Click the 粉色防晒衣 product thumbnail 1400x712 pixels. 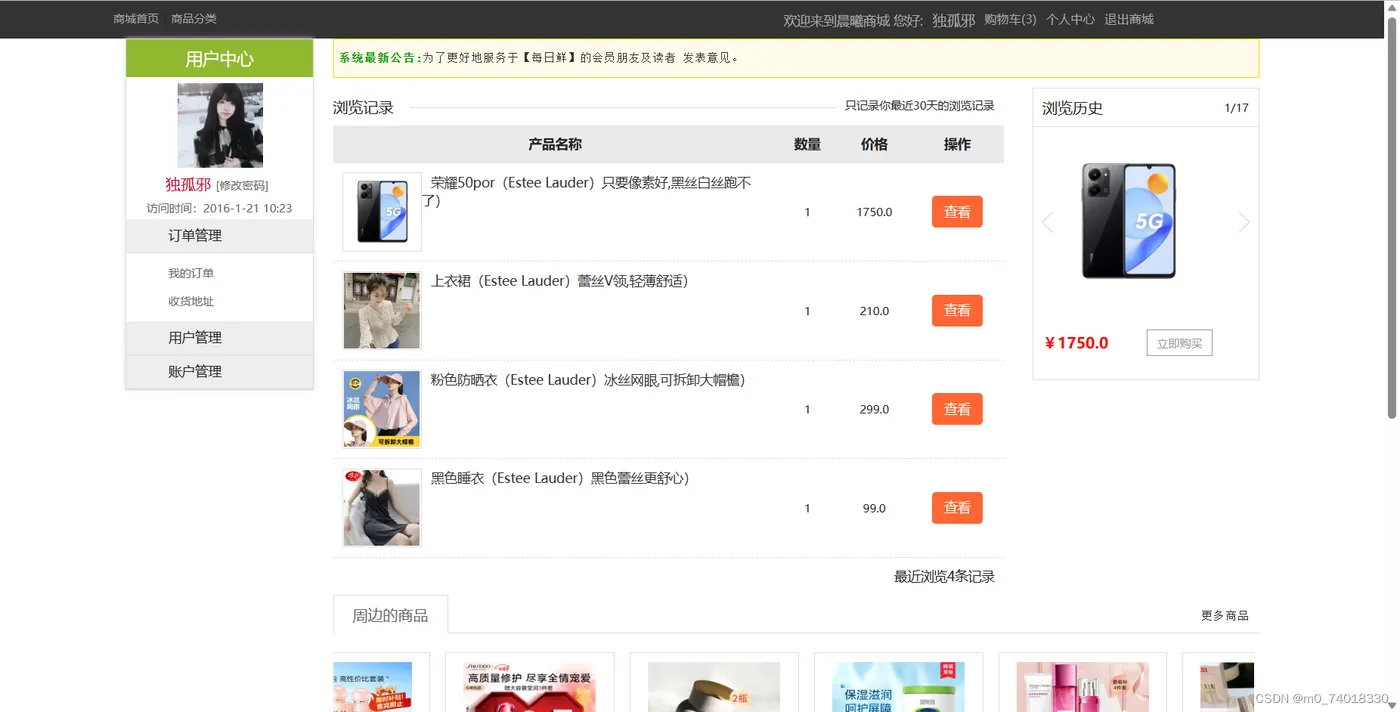coord(382,409)
